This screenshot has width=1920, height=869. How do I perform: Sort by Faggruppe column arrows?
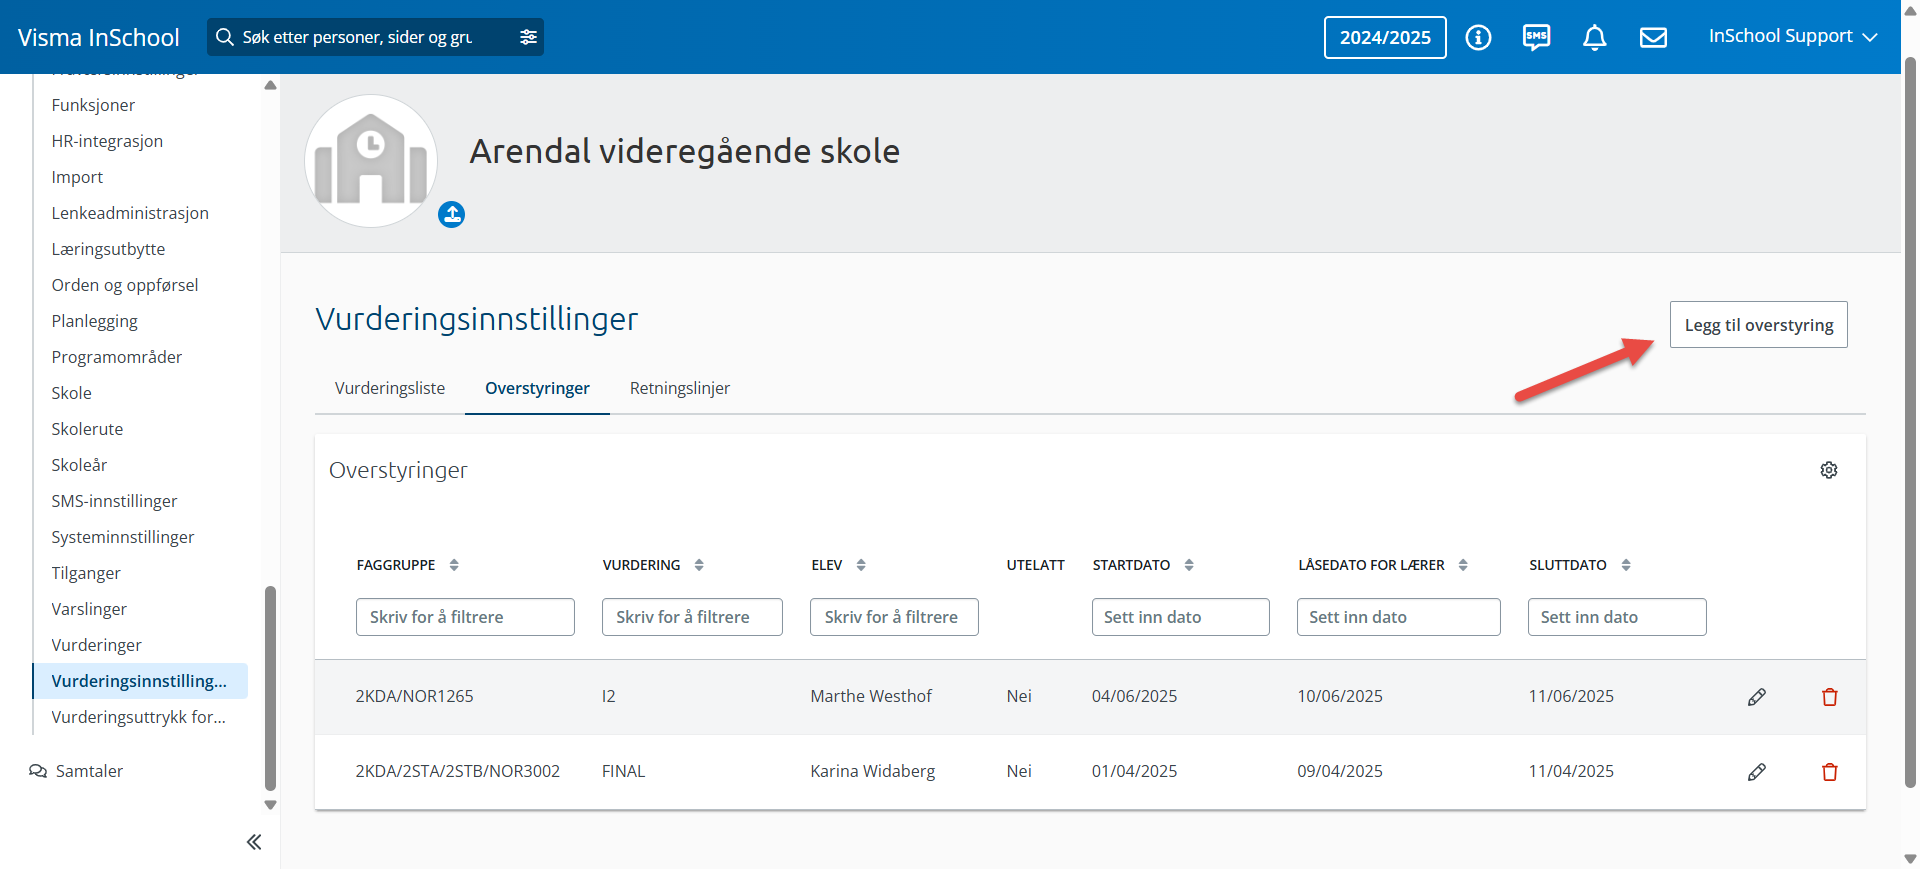tap(454, 565)
